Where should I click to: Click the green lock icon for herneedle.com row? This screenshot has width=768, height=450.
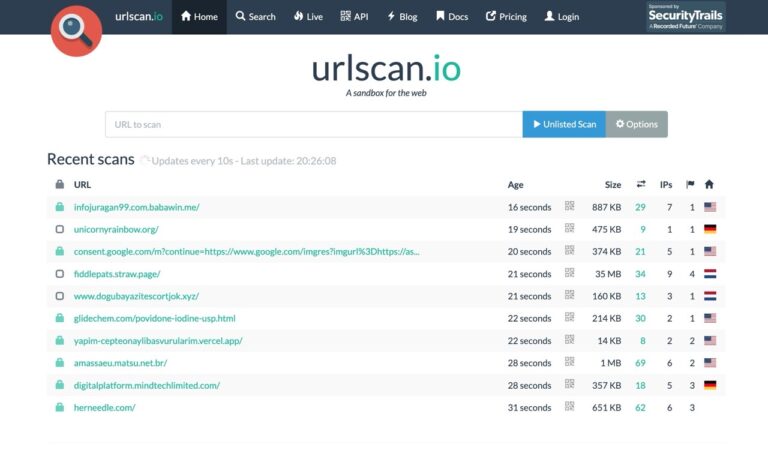coord(60,407)
